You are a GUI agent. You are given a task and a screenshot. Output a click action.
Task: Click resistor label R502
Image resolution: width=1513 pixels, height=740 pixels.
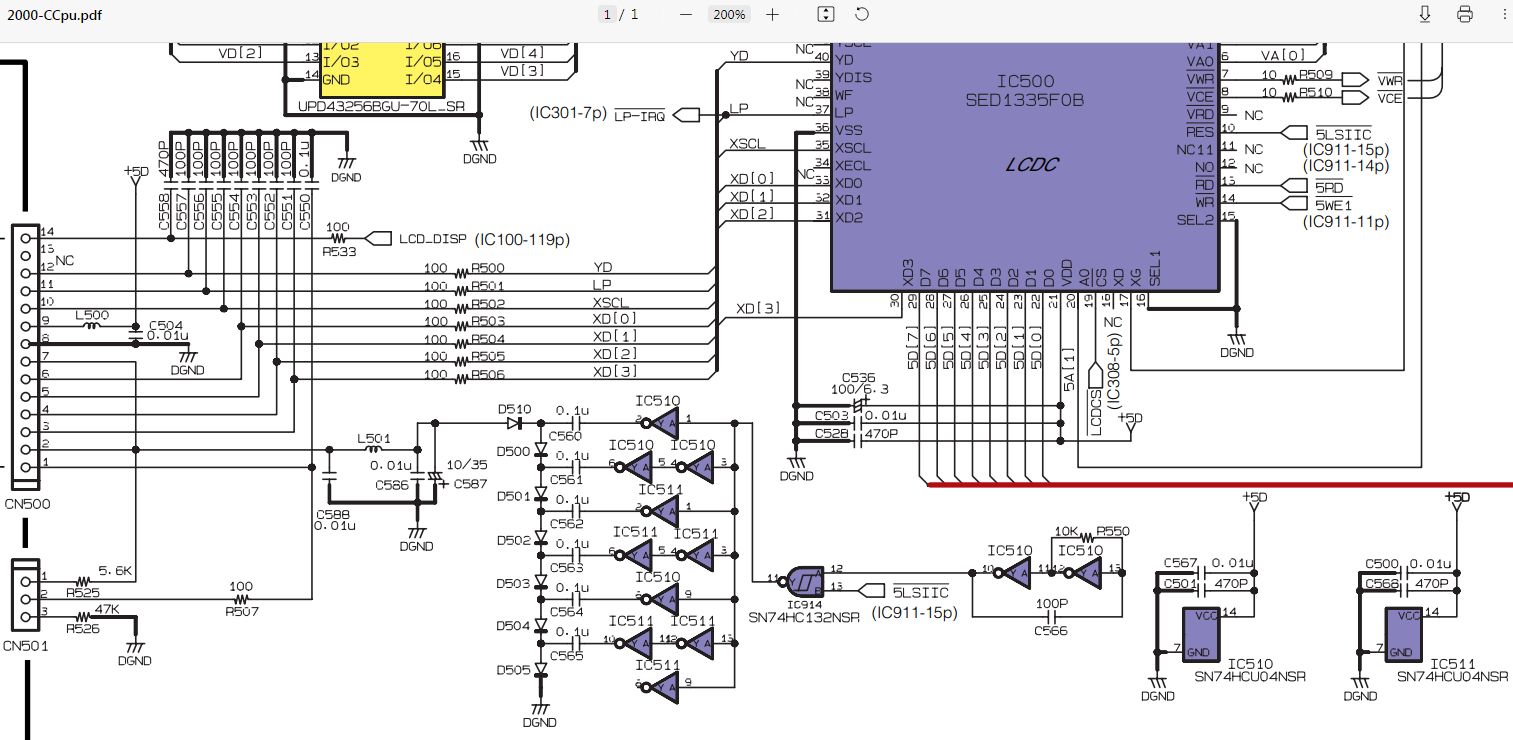click(x=487, y=303)
